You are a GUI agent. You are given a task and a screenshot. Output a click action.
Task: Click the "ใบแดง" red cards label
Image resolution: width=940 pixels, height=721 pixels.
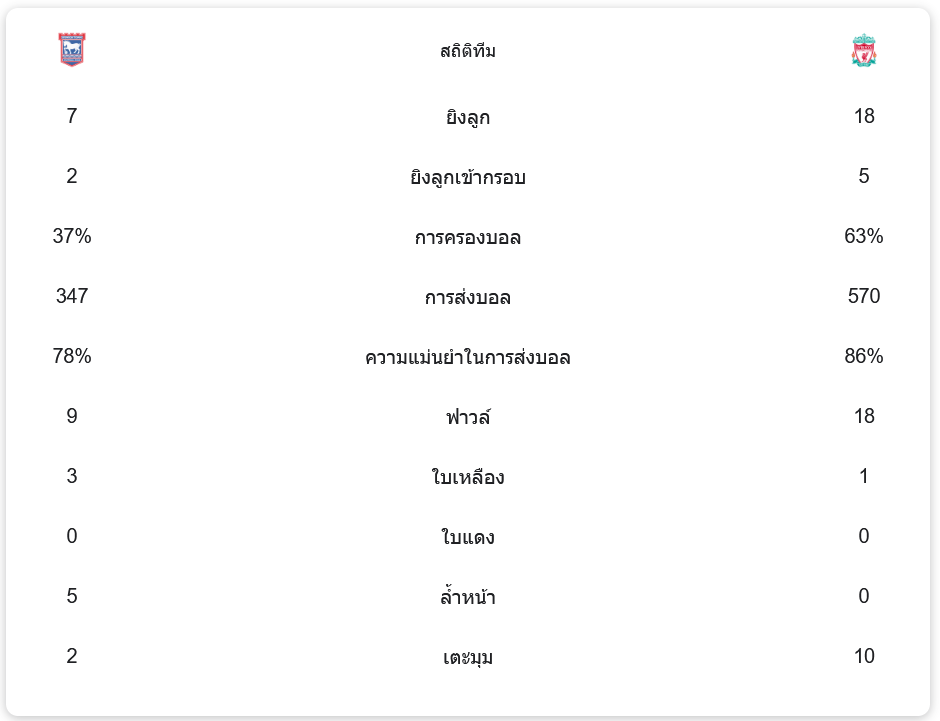click(468, 537)
